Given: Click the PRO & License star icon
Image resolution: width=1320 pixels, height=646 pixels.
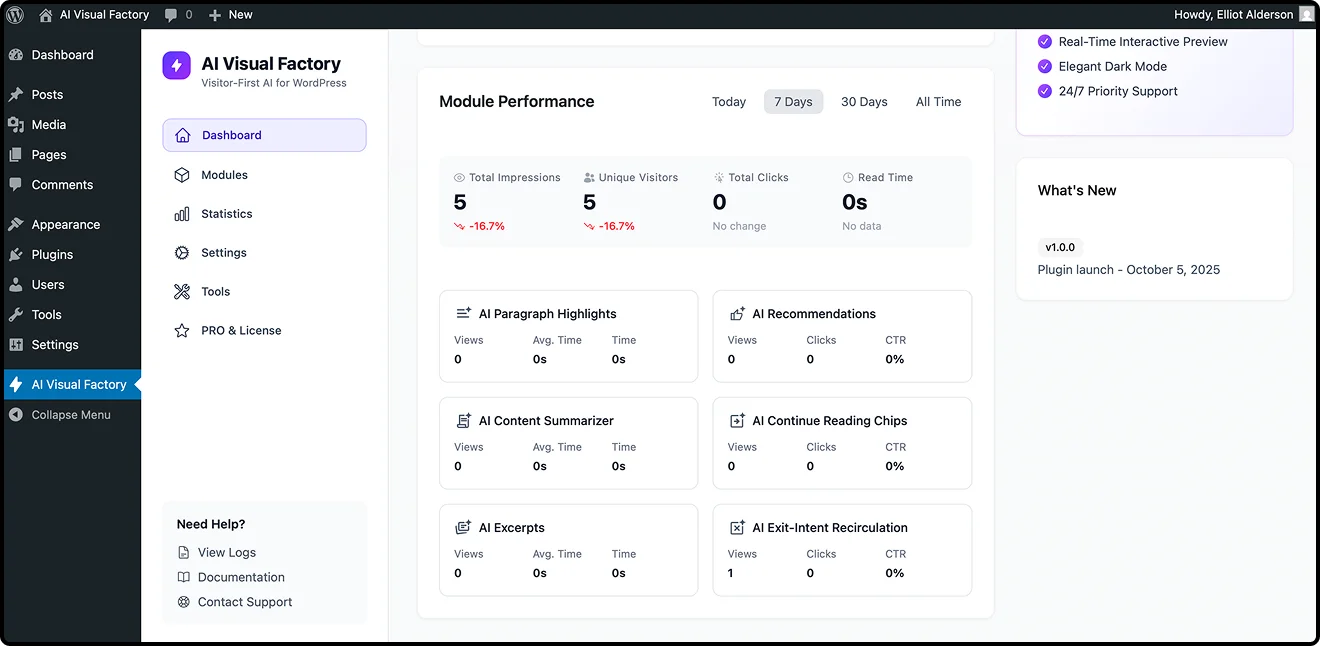Looking at the screenshot, I should [x=182, y=331].
